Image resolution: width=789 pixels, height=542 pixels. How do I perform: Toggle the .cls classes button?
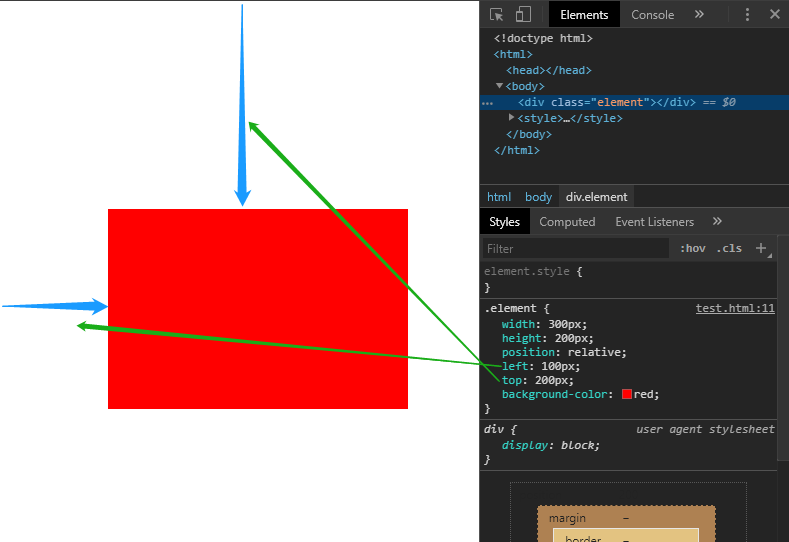(x=729, y=248)
